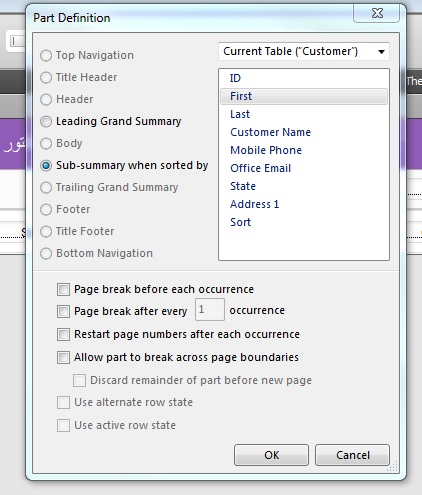
Task: Choose the First field in the list
Action: point(304,96)
